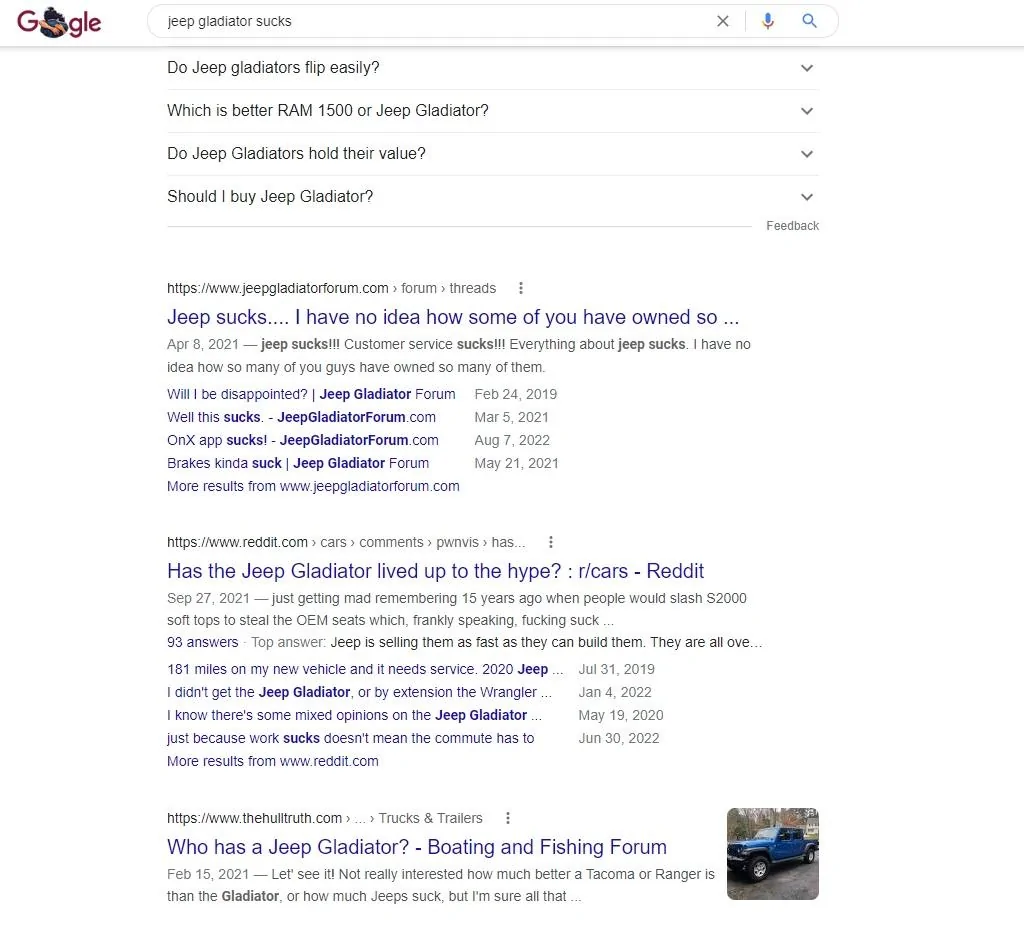Click the 'Top answer: Jeep is selling them' snippet
The width and height of the screenshot is (1024, 931).
(x=507, y=642)
